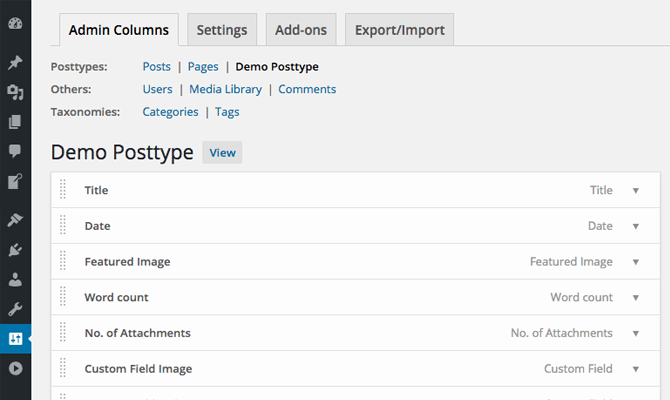Grab the drag handle of the Title row
The width and height of the screenshot is (670, 400).
[x=63, y=189]
